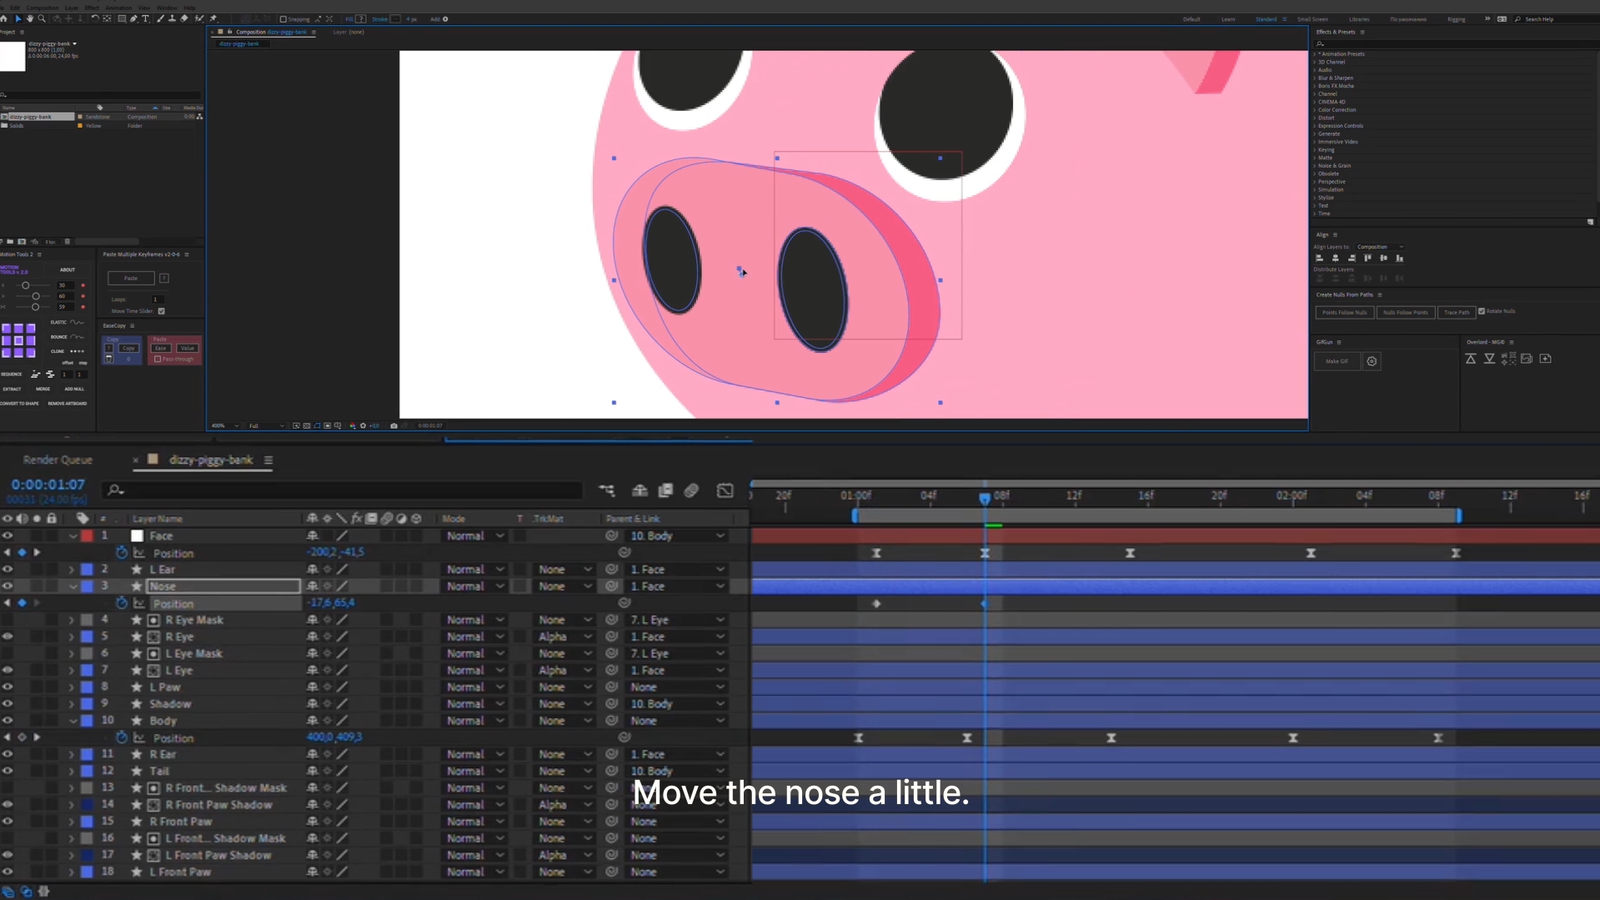The height and width of the screenshot is (900, 1600).
Task: Toggle Nose Position stopwatch
Action: [x=122, y=603]
